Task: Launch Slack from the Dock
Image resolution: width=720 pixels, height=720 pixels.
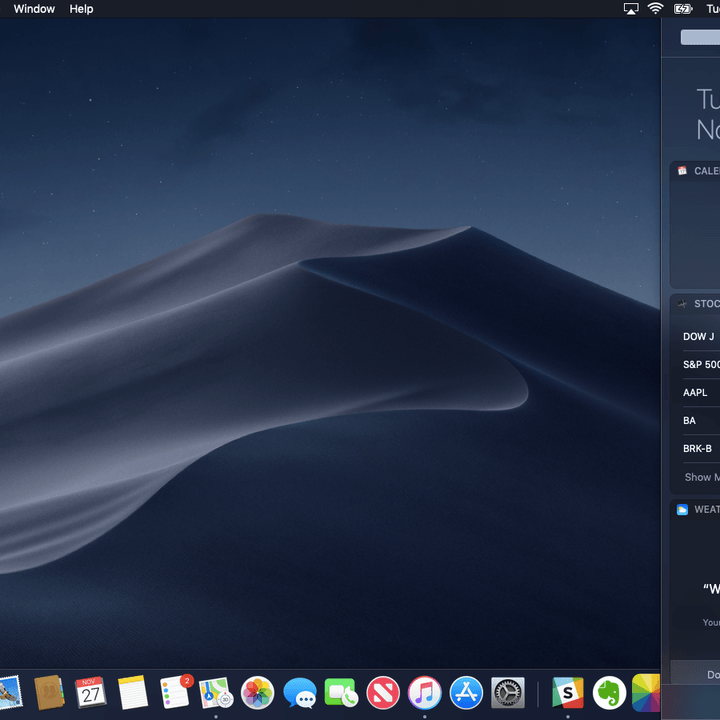Action: coord(568,692)
